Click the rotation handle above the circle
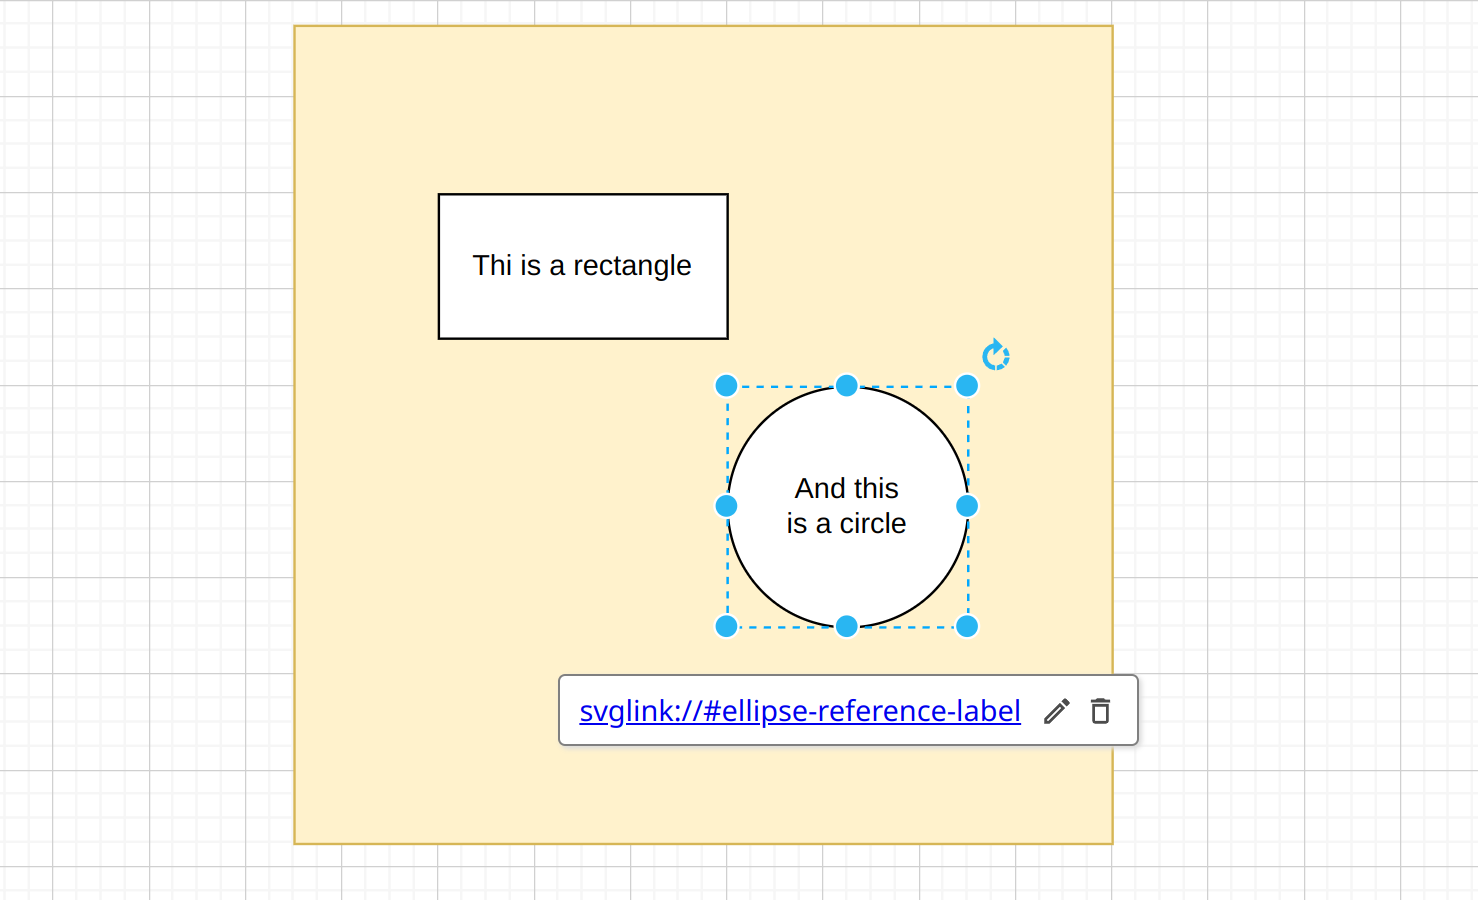Screen dimensions: 1478x900 995,355
